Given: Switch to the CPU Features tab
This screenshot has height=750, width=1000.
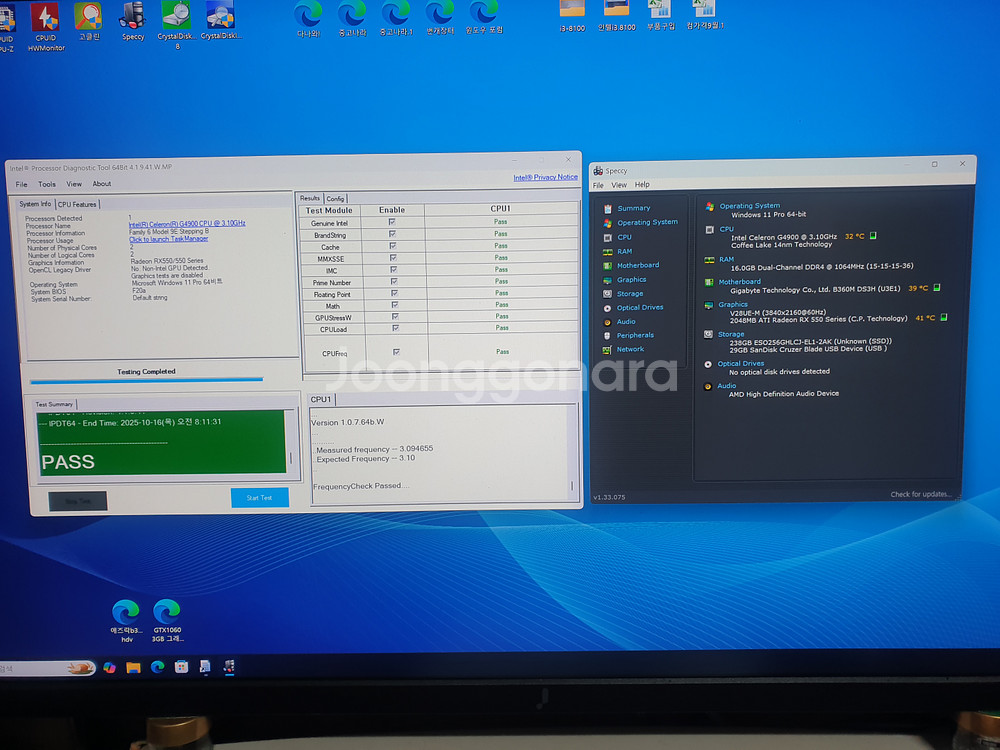Looking at the screenshot, I should pyautogui.click(x=78, y=204).
